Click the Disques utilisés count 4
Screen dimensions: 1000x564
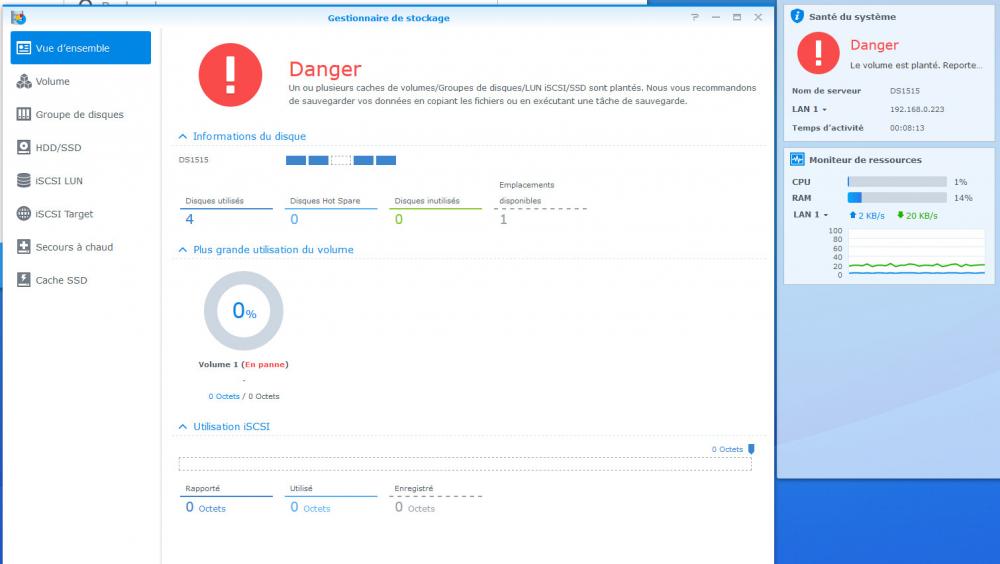(x=189, y=219)
